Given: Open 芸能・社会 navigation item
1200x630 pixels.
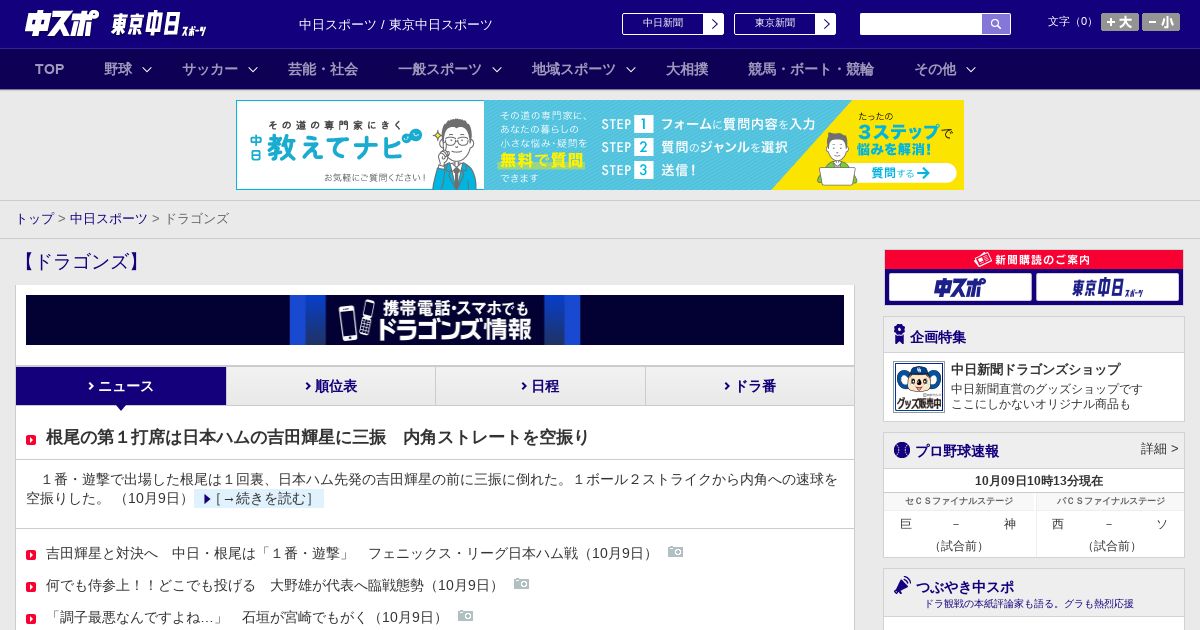Looking at the screenshot, I should coord(323,69).
